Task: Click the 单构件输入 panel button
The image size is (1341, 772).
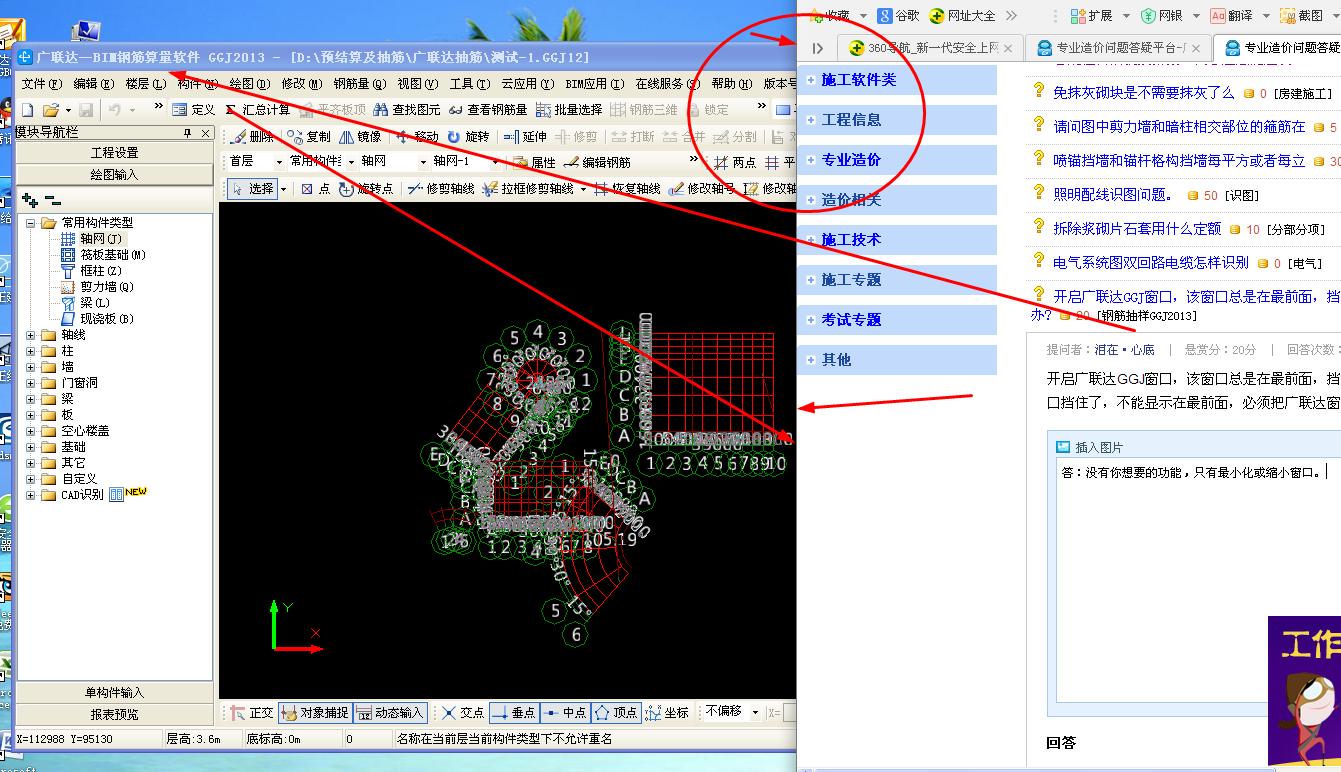Action: tap(115, 692)
